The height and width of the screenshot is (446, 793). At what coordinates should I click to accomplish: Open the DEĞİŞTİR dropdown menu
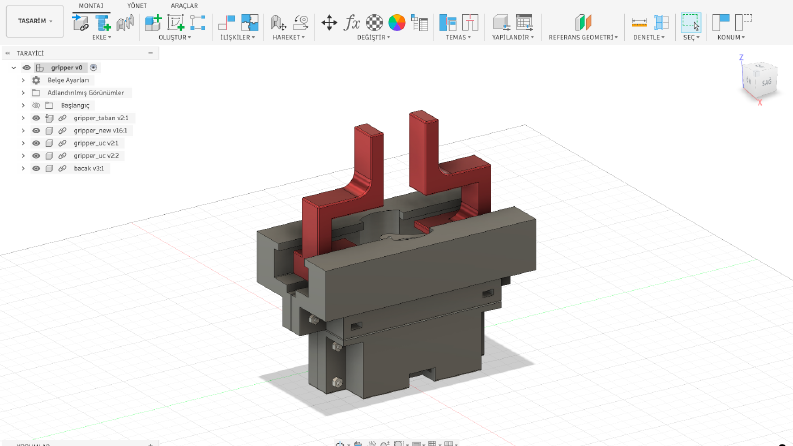(374, 37)
